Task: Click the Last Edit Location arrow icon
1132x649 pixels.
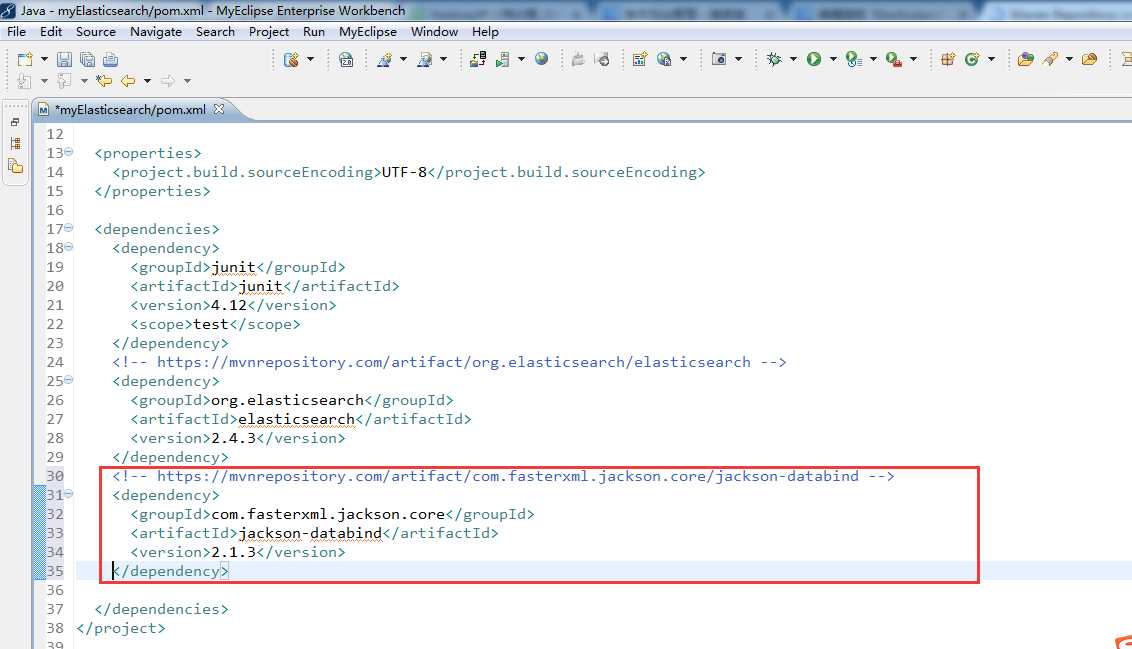Action: coord(104,81)
